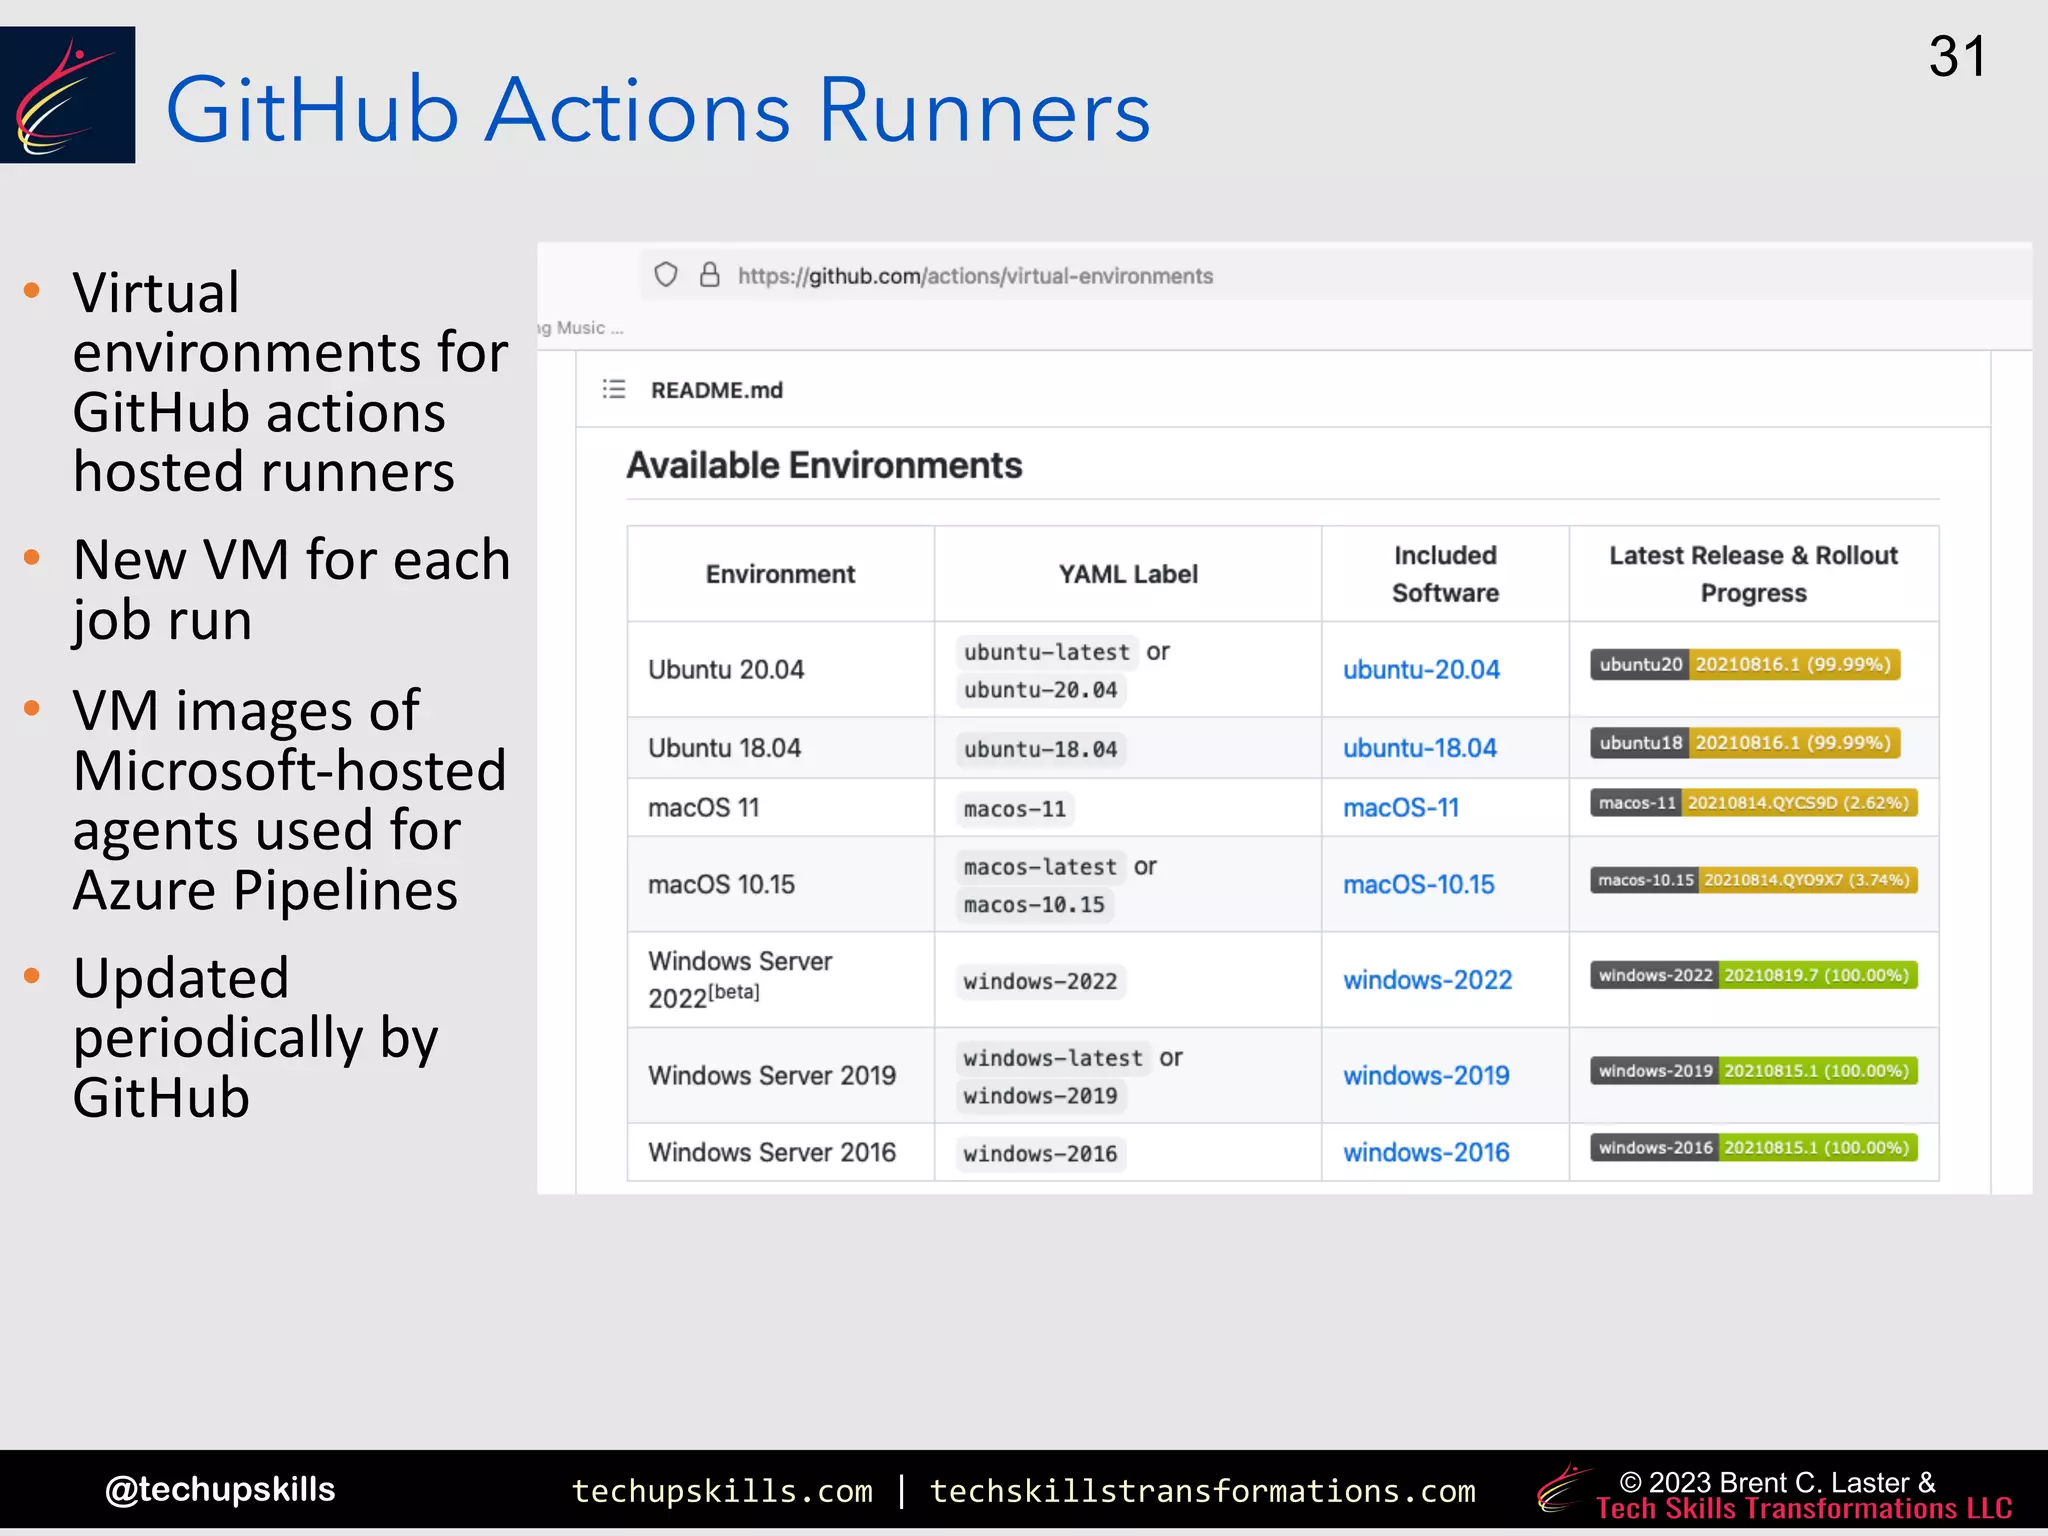Click the shield tracking protection icon
This screenshot has width=2048, height=1536.
pyautogui.click(x=666, y=275)
